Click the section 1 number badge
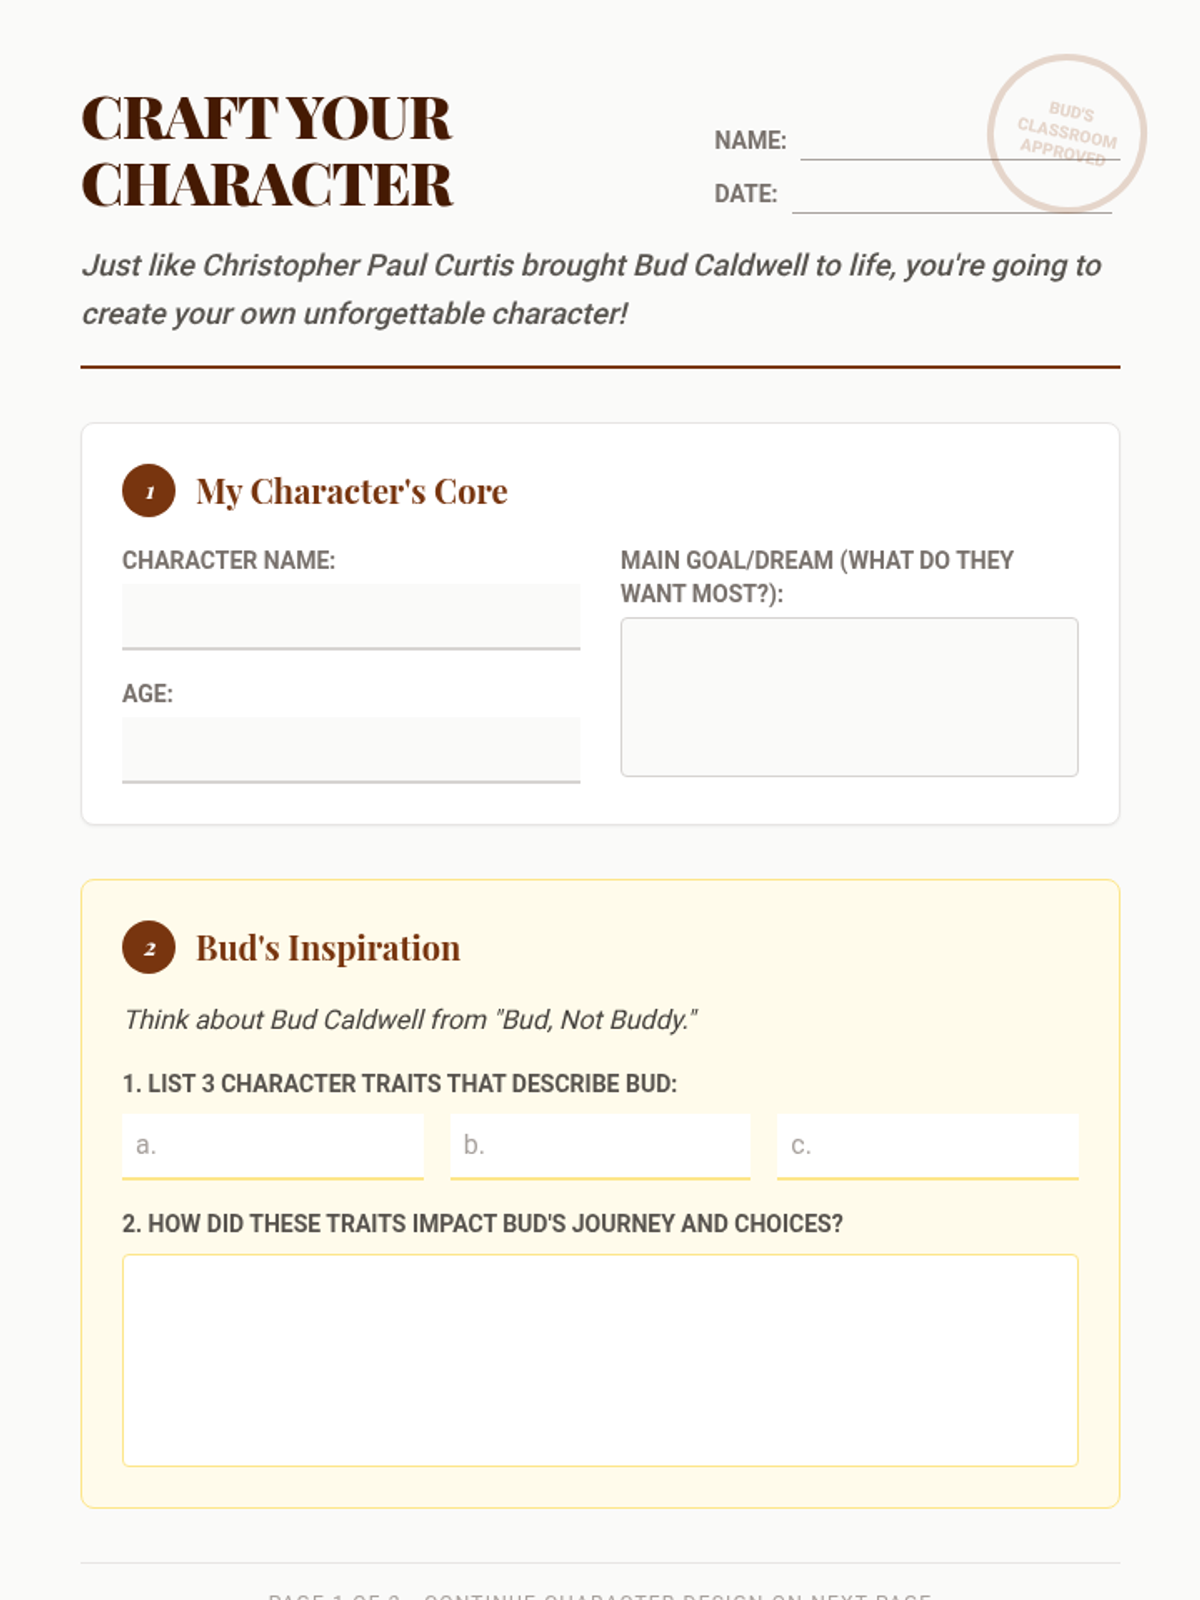 [149, 491]
